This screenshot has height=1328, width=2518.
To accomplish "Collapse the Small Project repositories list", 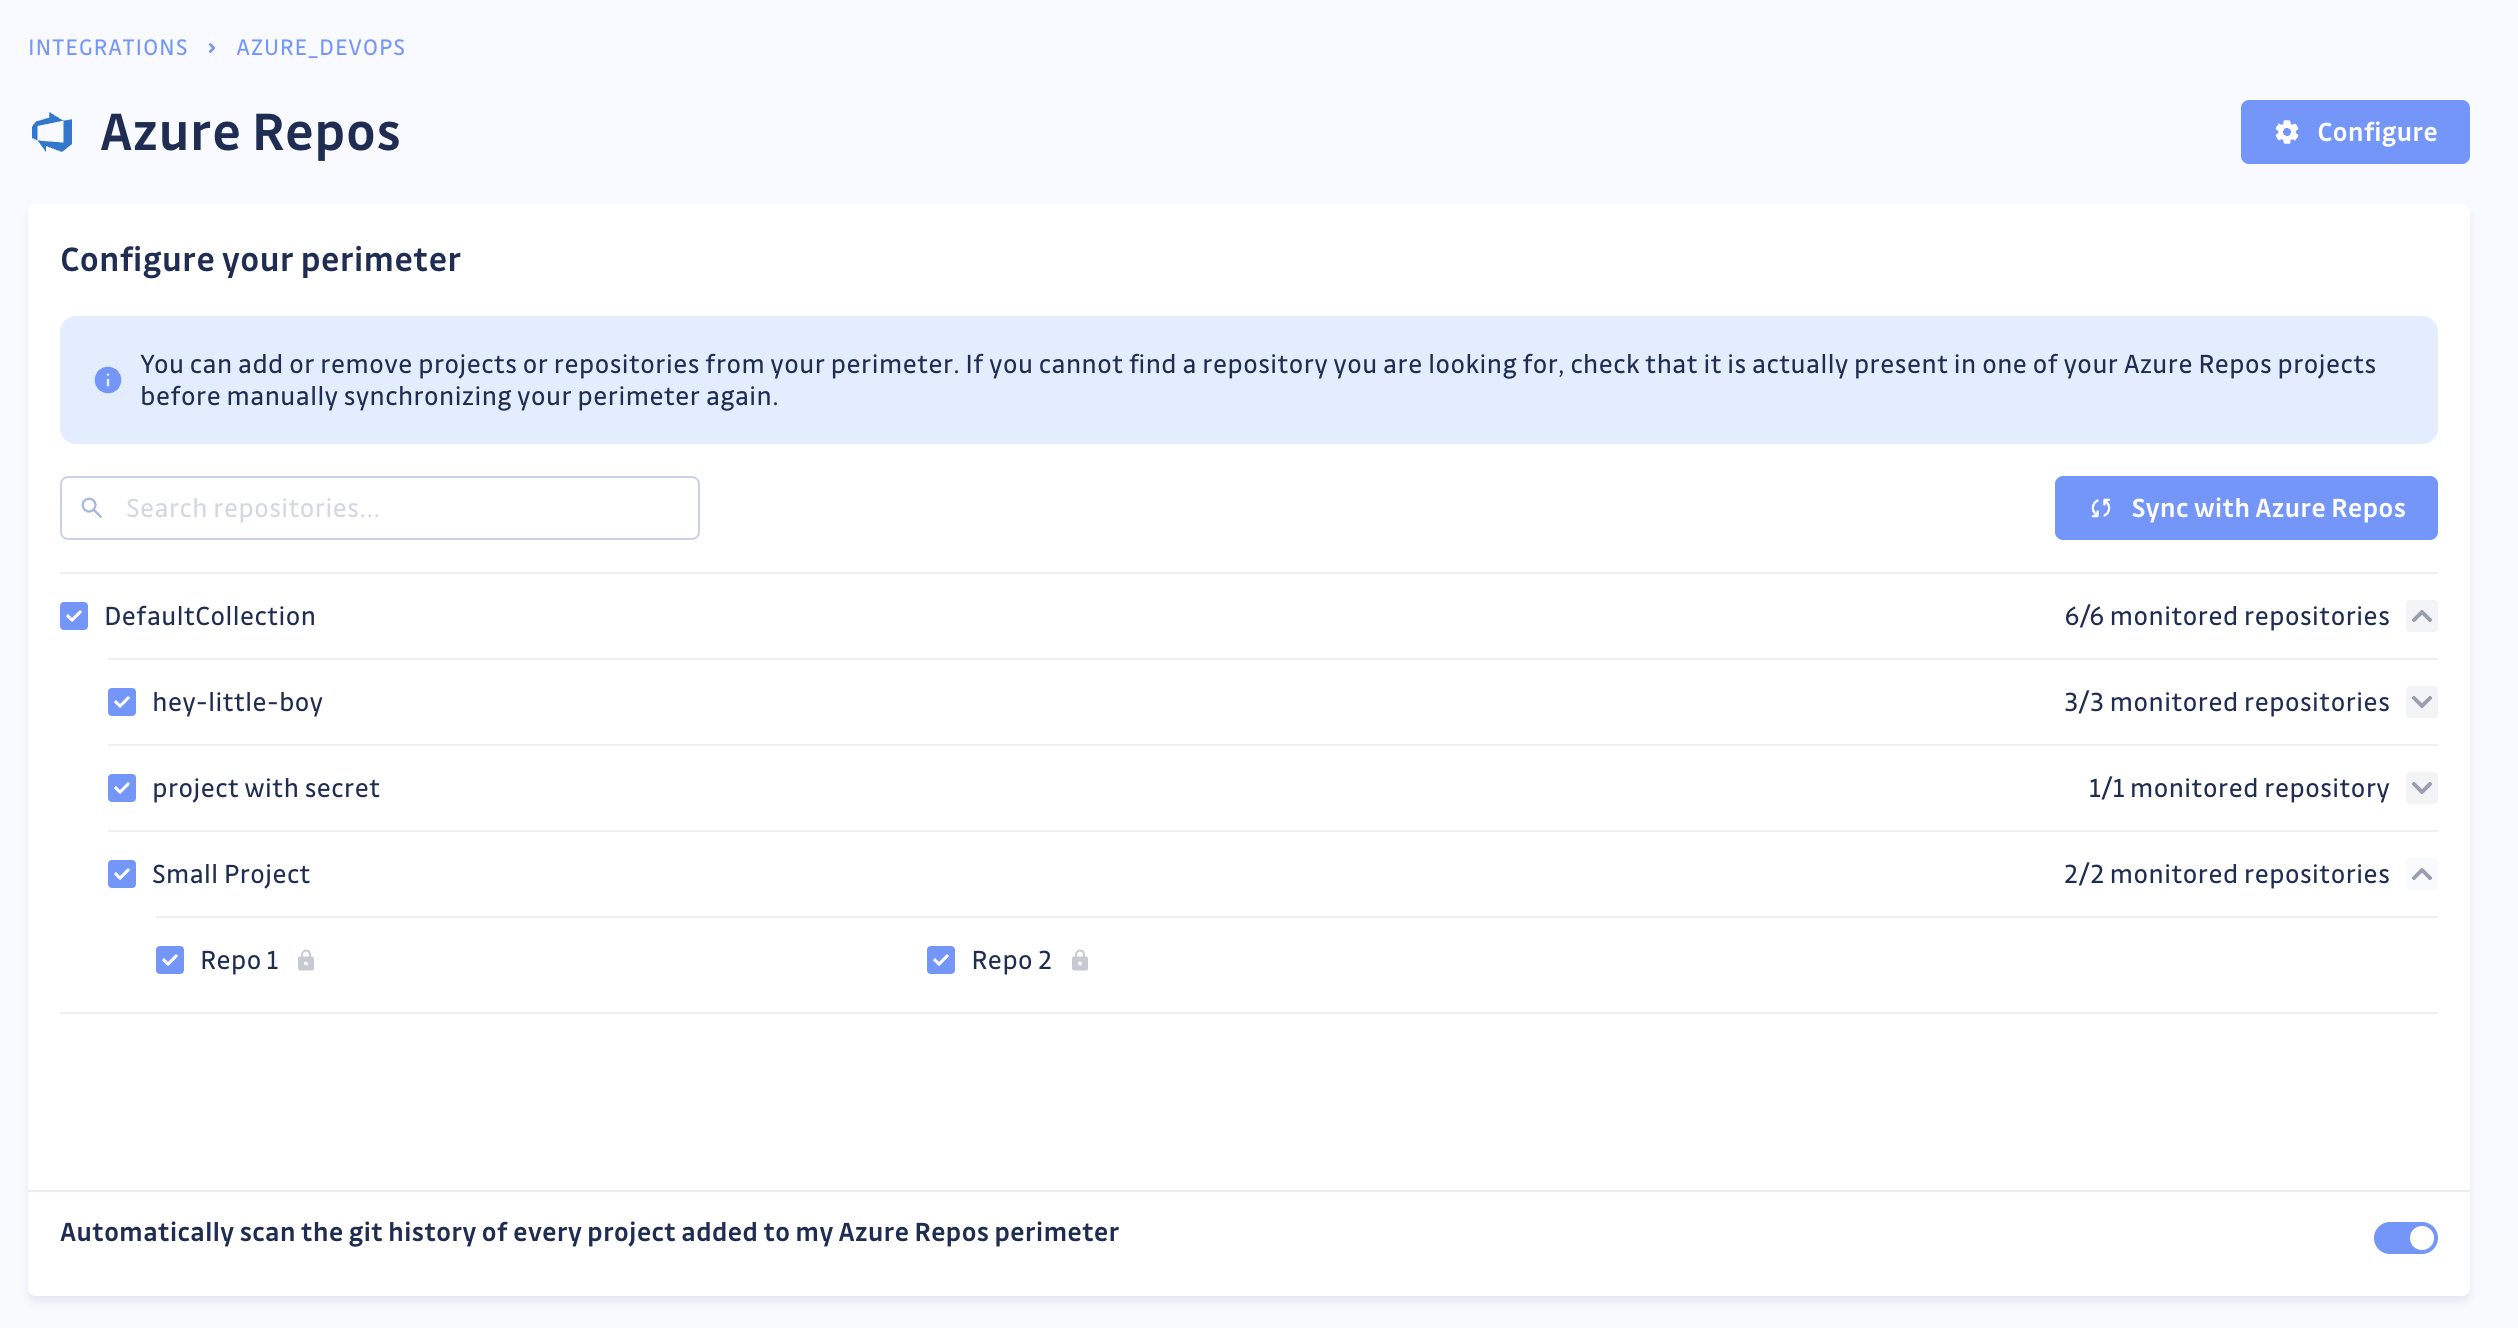I will click(2422, 874).
